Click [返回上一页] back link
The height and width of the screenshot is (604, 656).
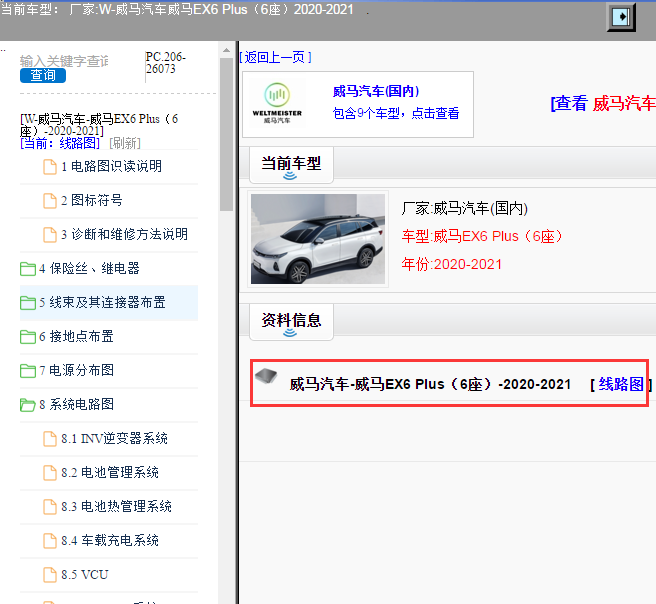point(276,57)
